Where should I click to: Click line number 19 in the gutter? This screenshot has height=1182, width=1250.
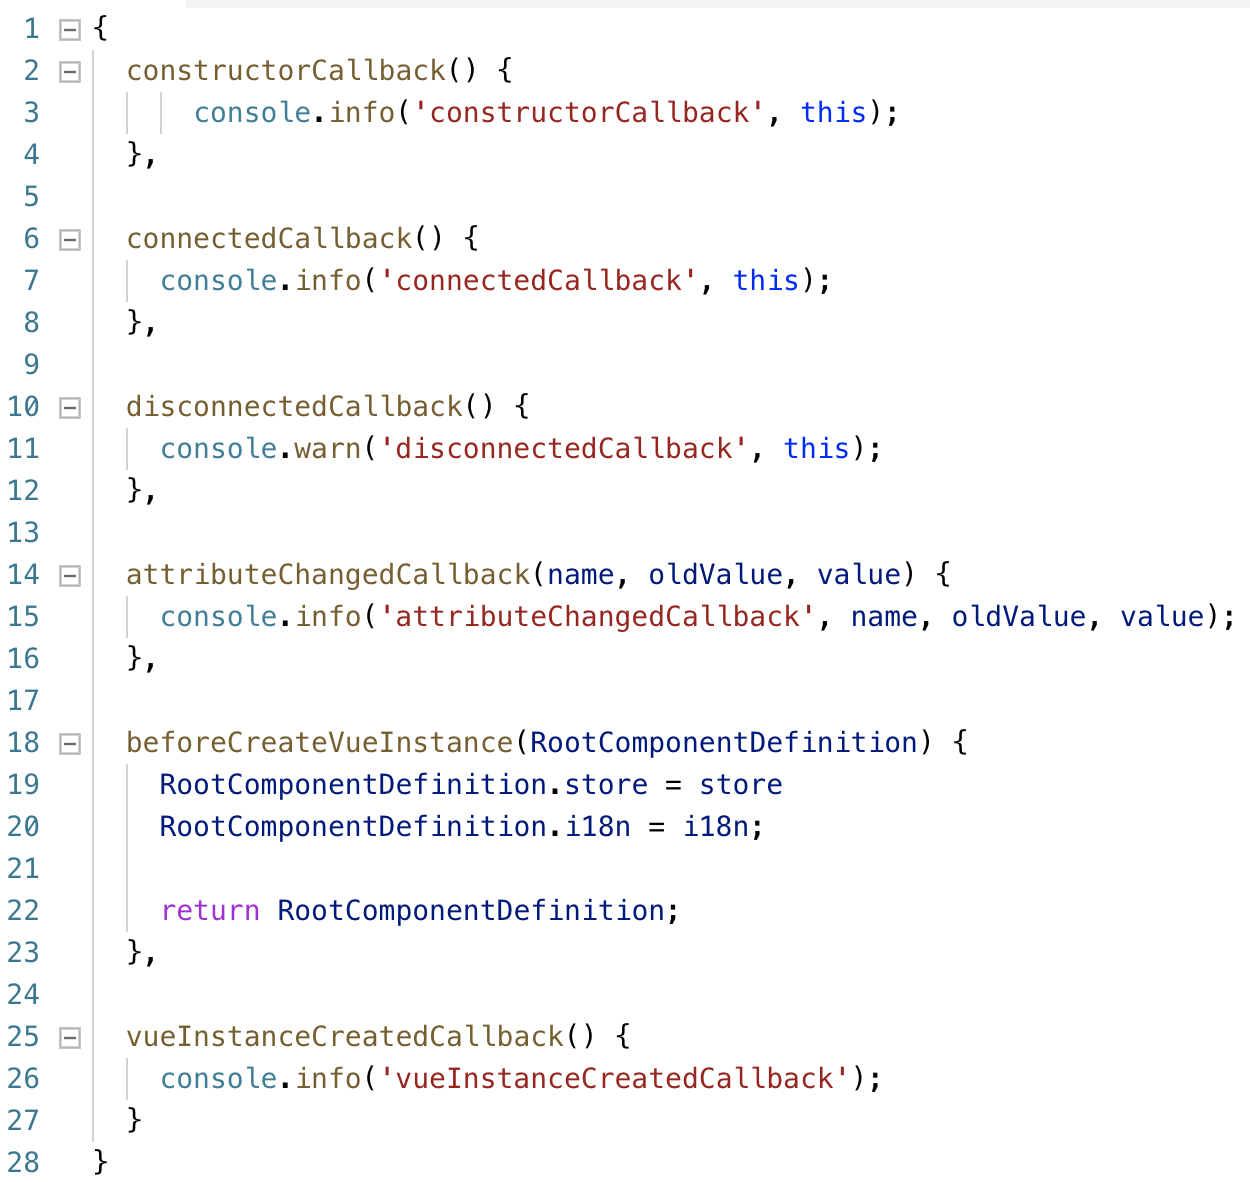click(23, 785)
